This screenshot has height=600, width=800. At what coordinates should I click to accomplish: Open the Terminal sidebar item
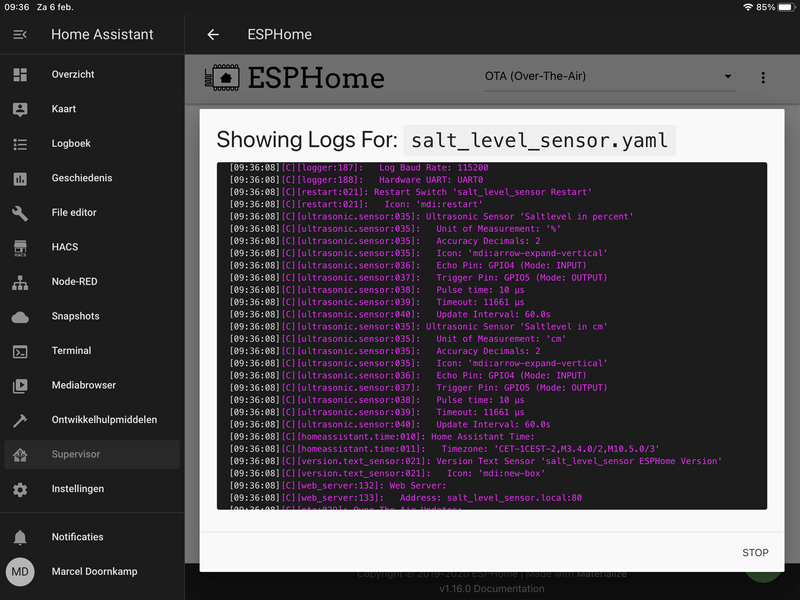tap(71, 351)
